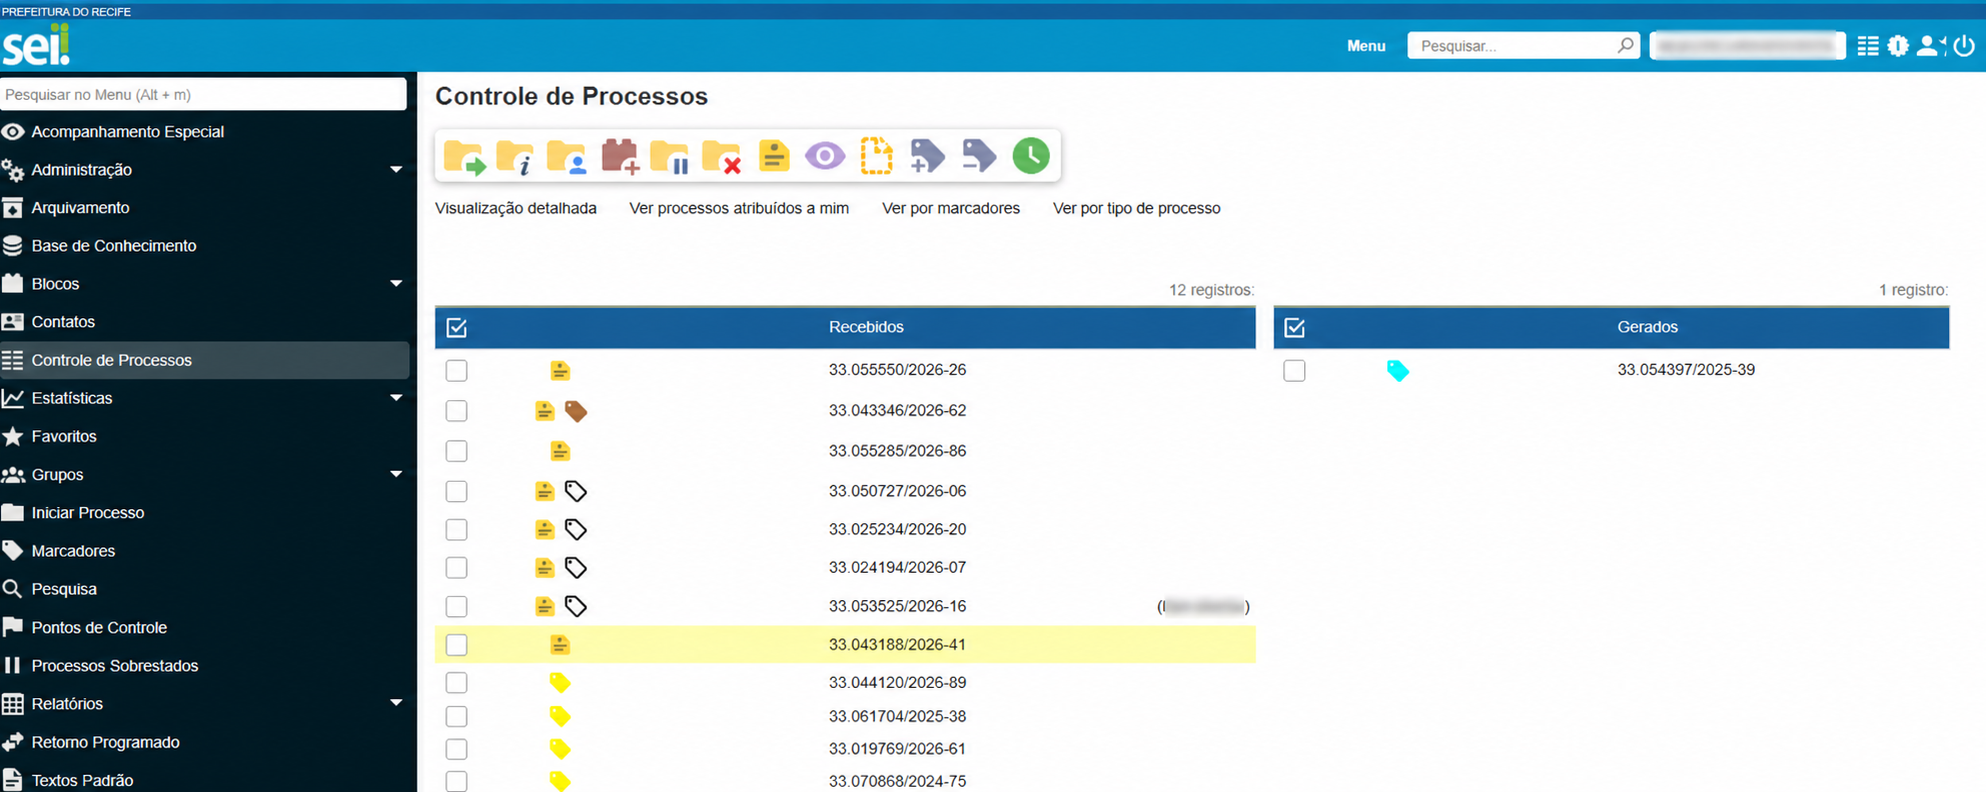The image size is (1986, 792).
Task: Open the blurred unit selector dropdown
Action: tap(1748, 46)
